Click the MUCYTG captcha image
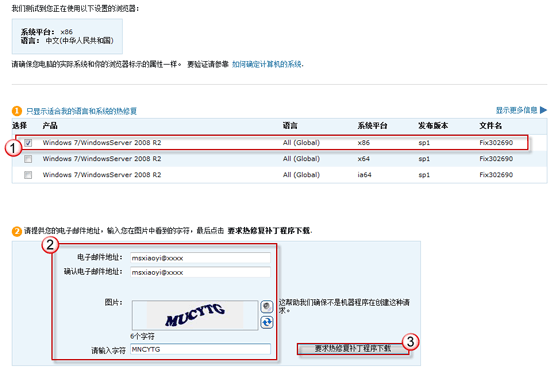 coord(195,315)
